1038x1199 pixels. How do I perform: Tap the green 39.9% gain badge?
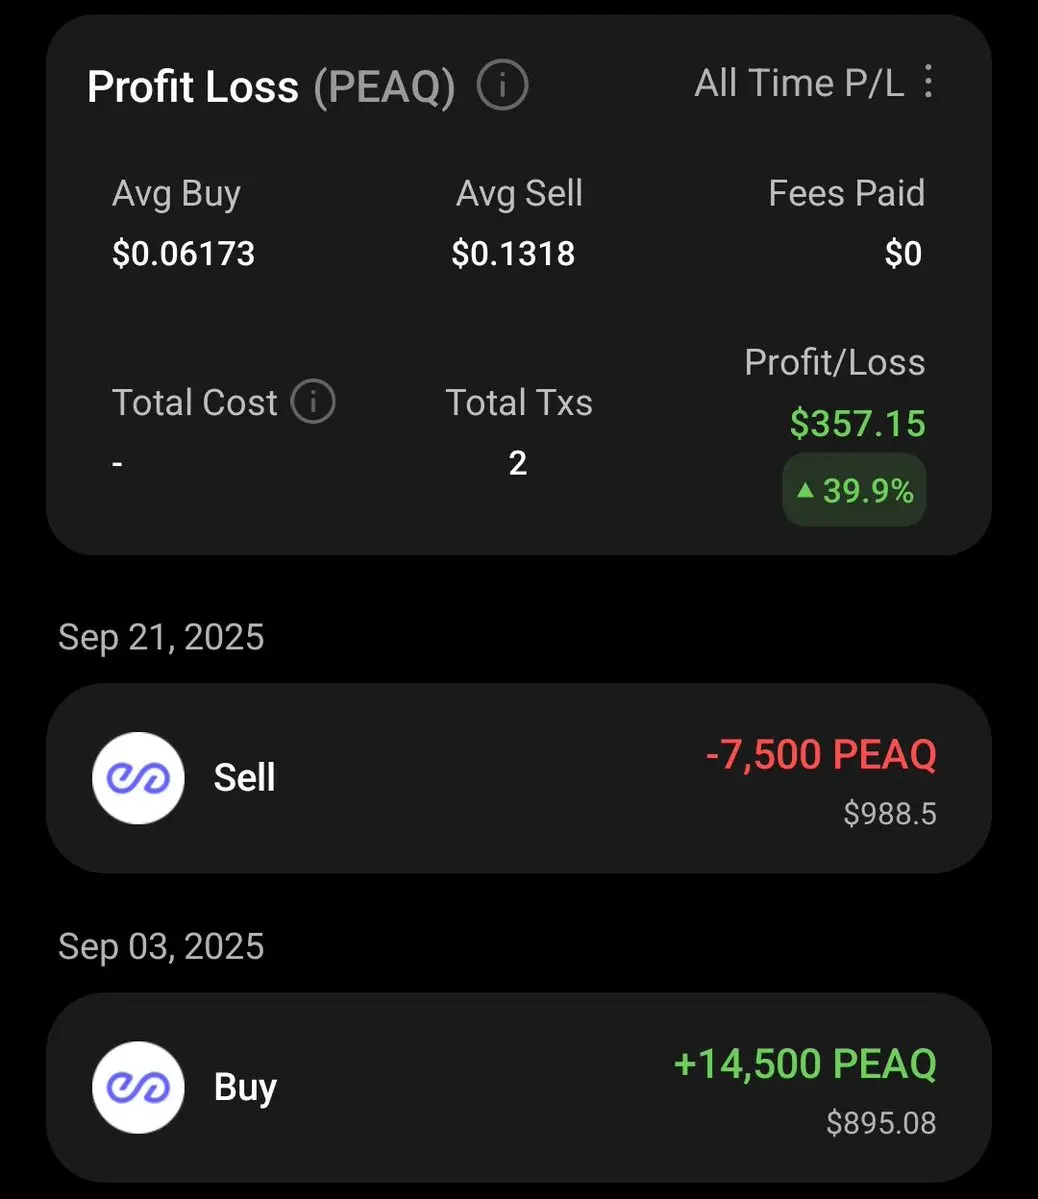(x=855, y=491)
